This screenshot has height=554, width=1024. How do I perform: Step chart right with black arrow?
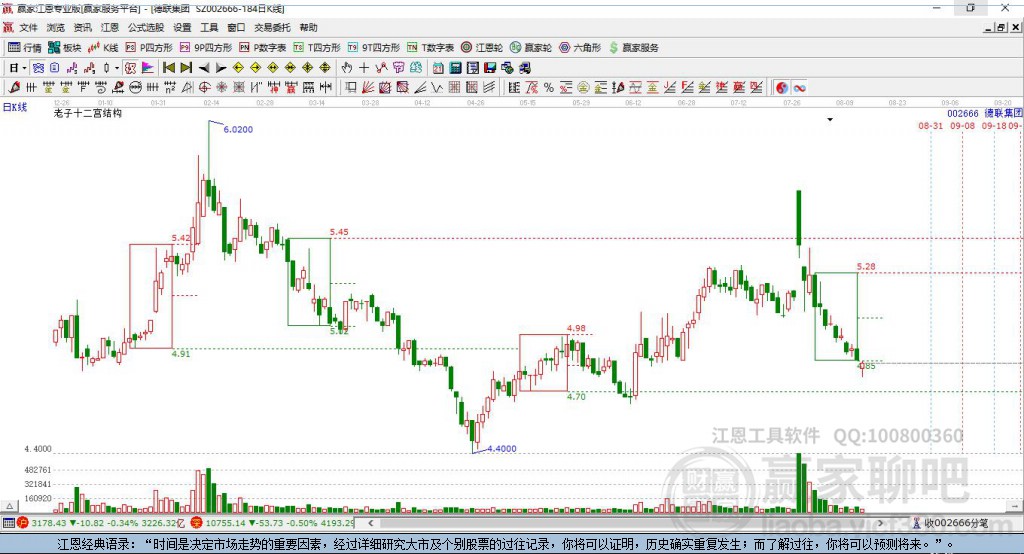[221, 68]
